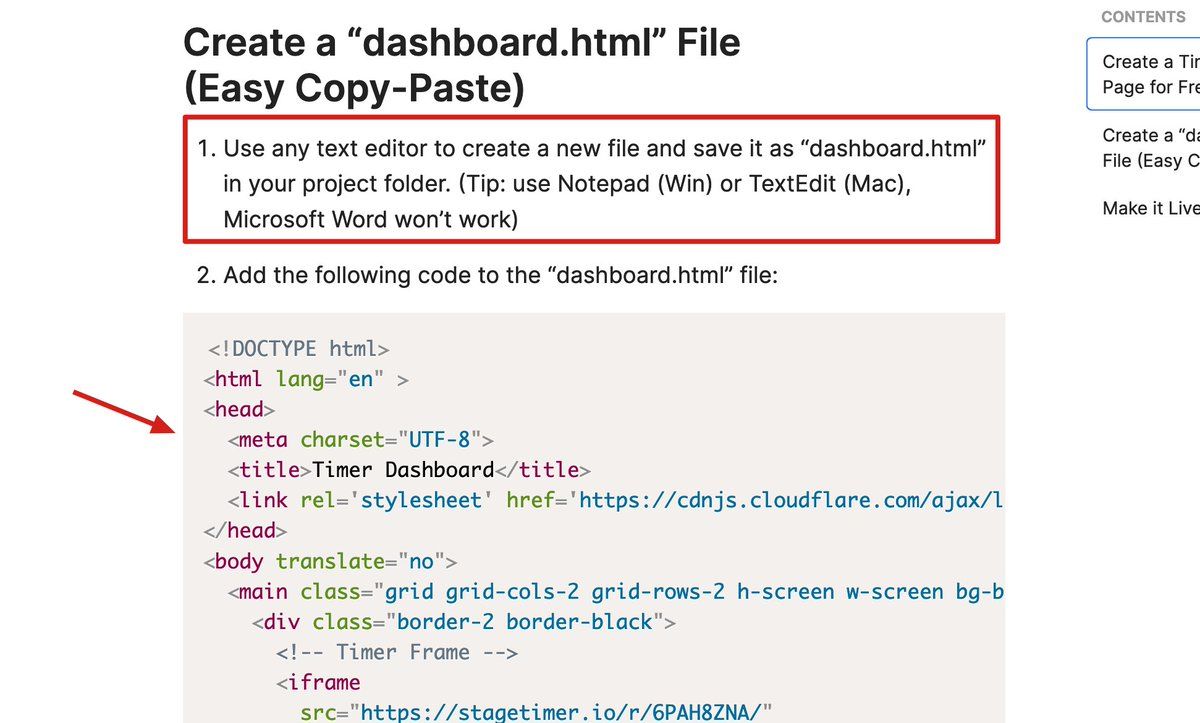1200x723 pixels.
Task: Click the <!DOCTYPE html> code line
Action: point(298,349)
